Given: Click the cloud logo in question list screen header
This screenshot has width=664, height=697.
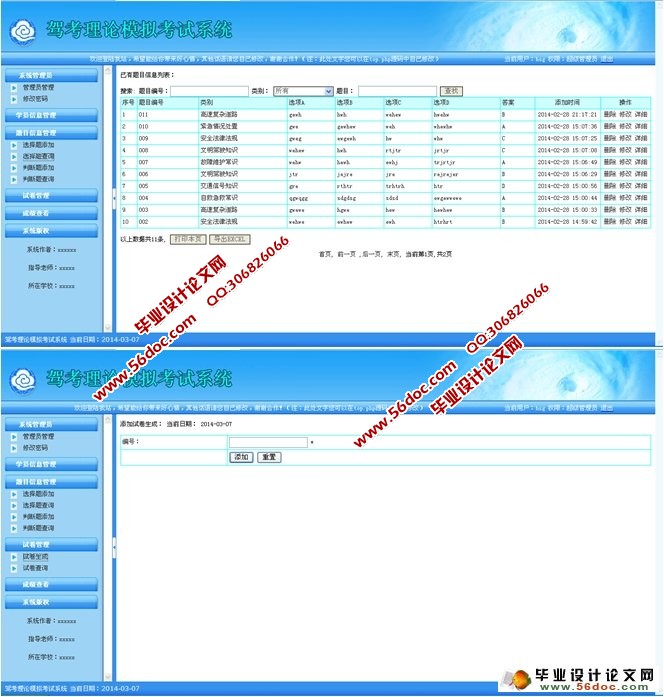Looking at the screenshot, I should (23, 32).
